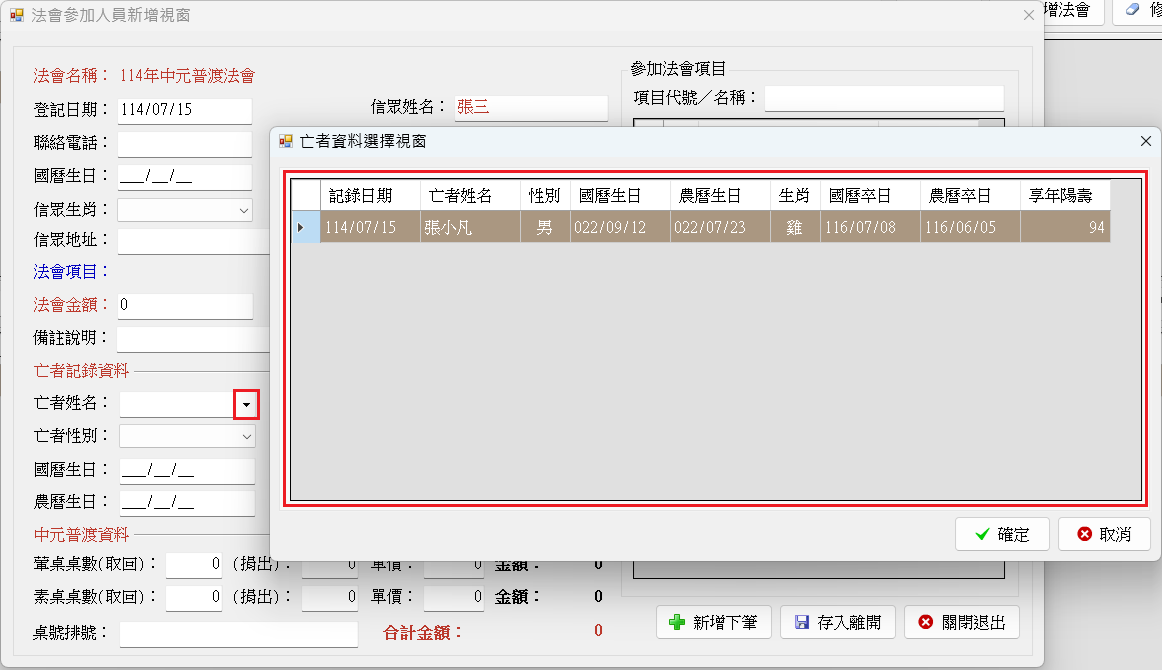Focus the 聯絡電話 input field

(185, 144)
